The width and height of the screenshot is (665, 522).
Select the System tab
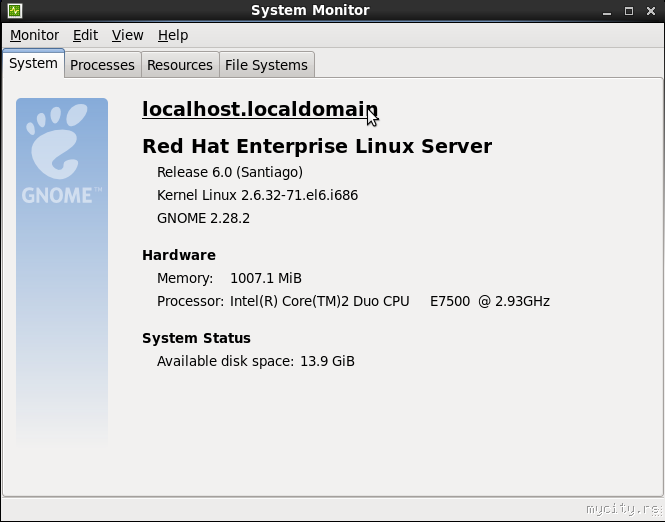33,64
